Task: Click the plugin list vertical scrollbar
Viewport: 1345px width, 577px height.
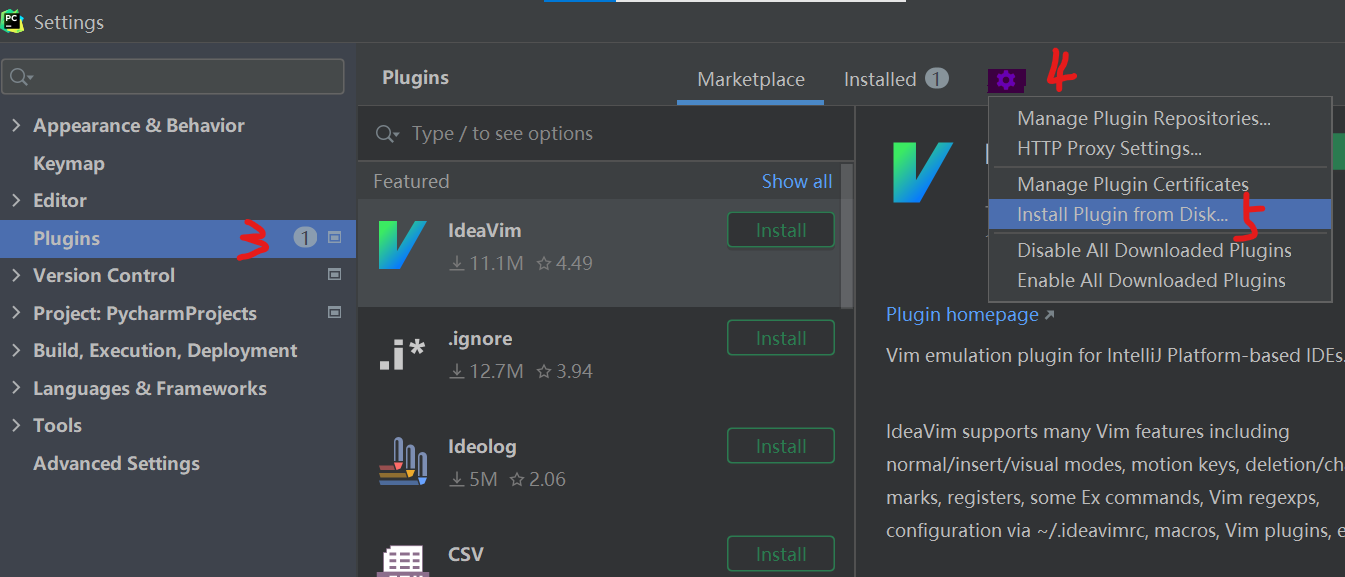Action: click(847, 236)
